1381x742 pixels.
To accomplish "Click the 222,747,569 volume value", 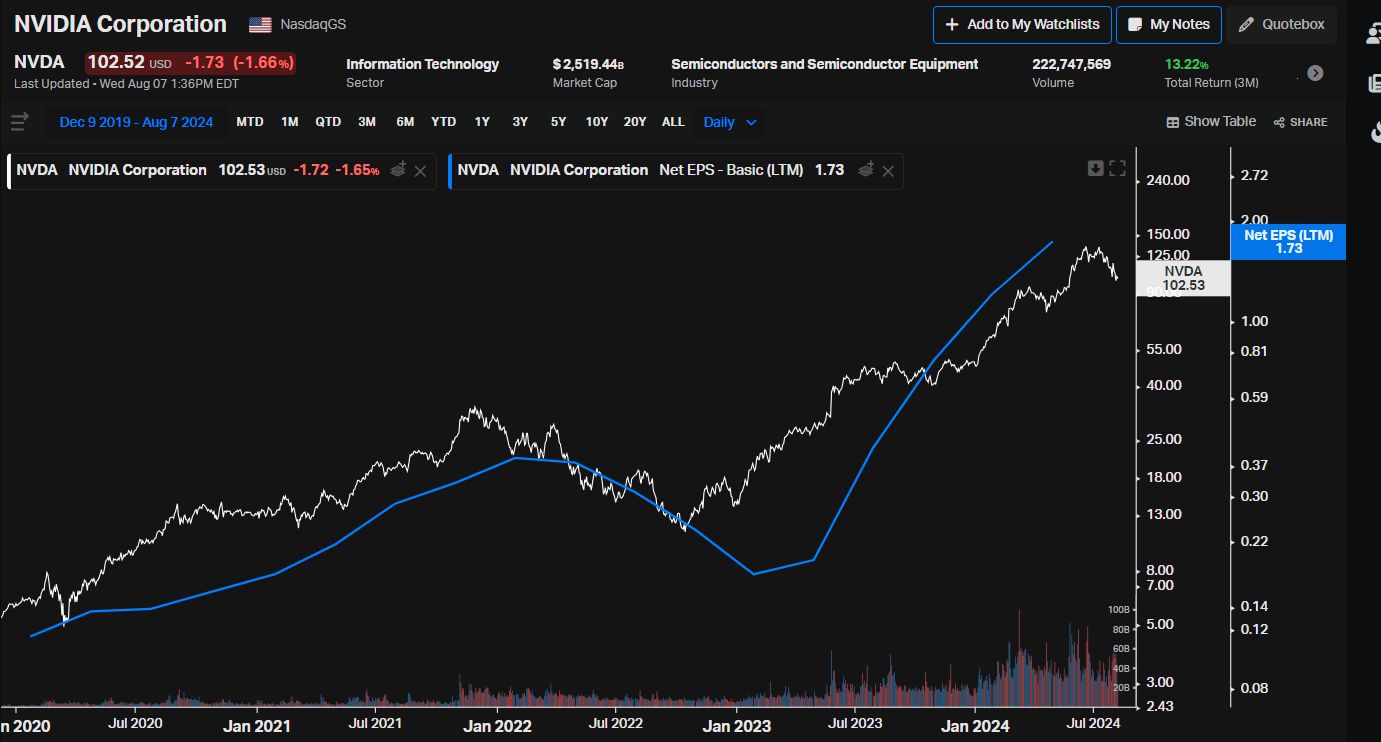I will (1071, 64).
